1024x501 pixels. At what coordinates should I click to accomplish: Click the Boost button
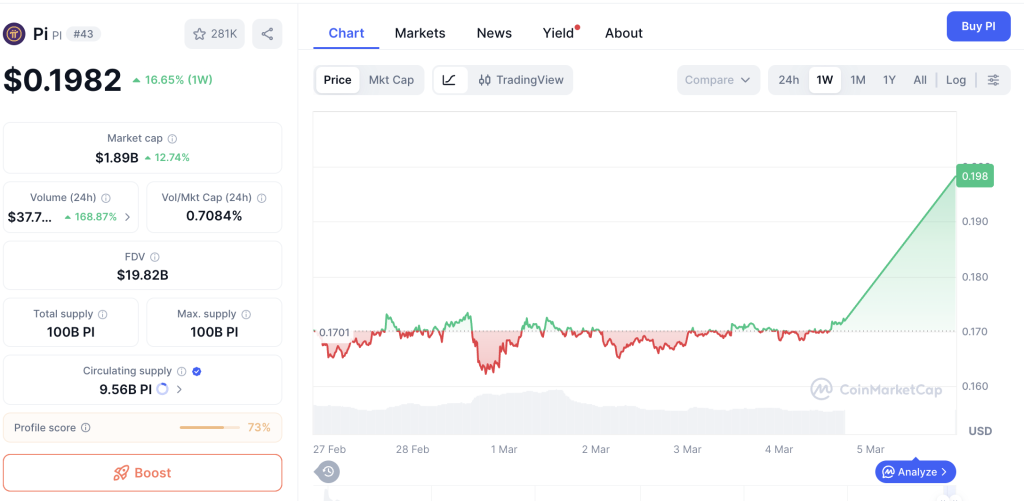click(x=142, y=473)
